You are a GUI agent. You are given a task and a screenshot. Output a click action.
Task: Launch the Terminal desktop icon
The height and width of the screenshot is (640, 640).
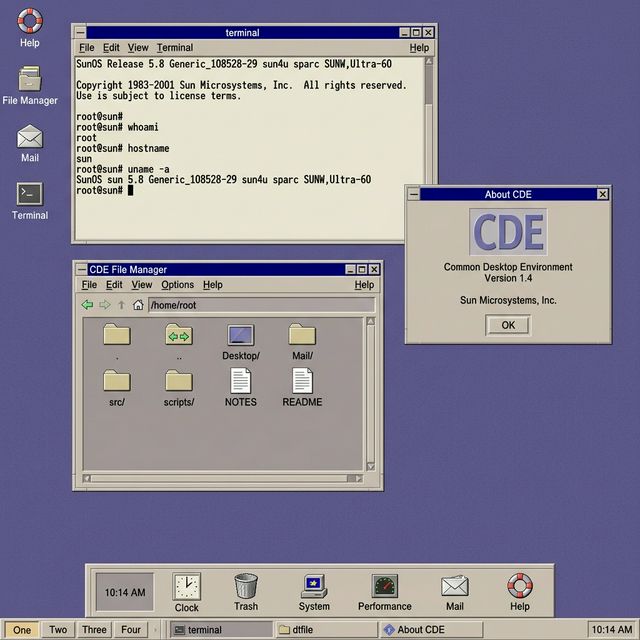coord(30,201)
